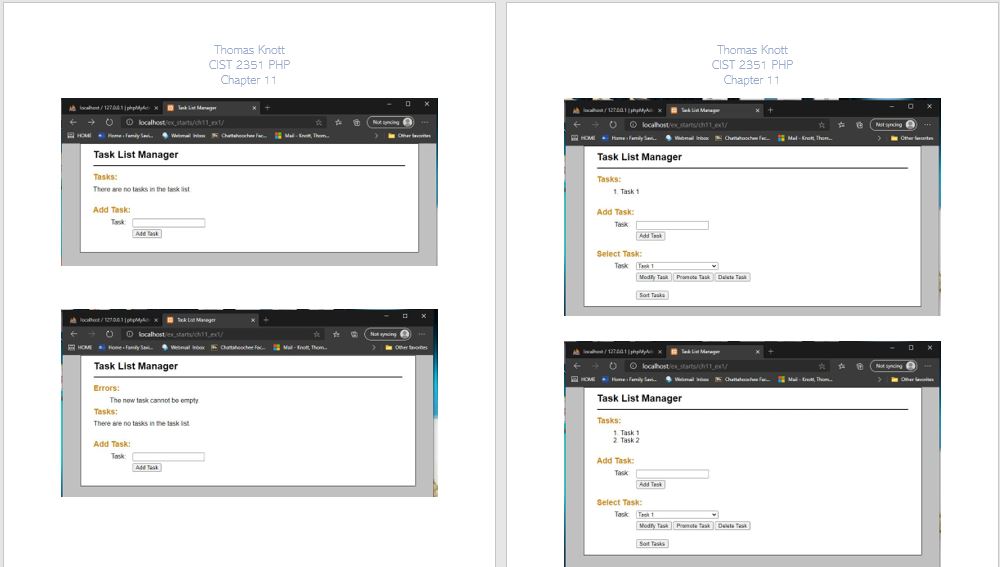
Task: Click the new tab plus in the error-free empty-list screenshot
Action: click(267, 108)
